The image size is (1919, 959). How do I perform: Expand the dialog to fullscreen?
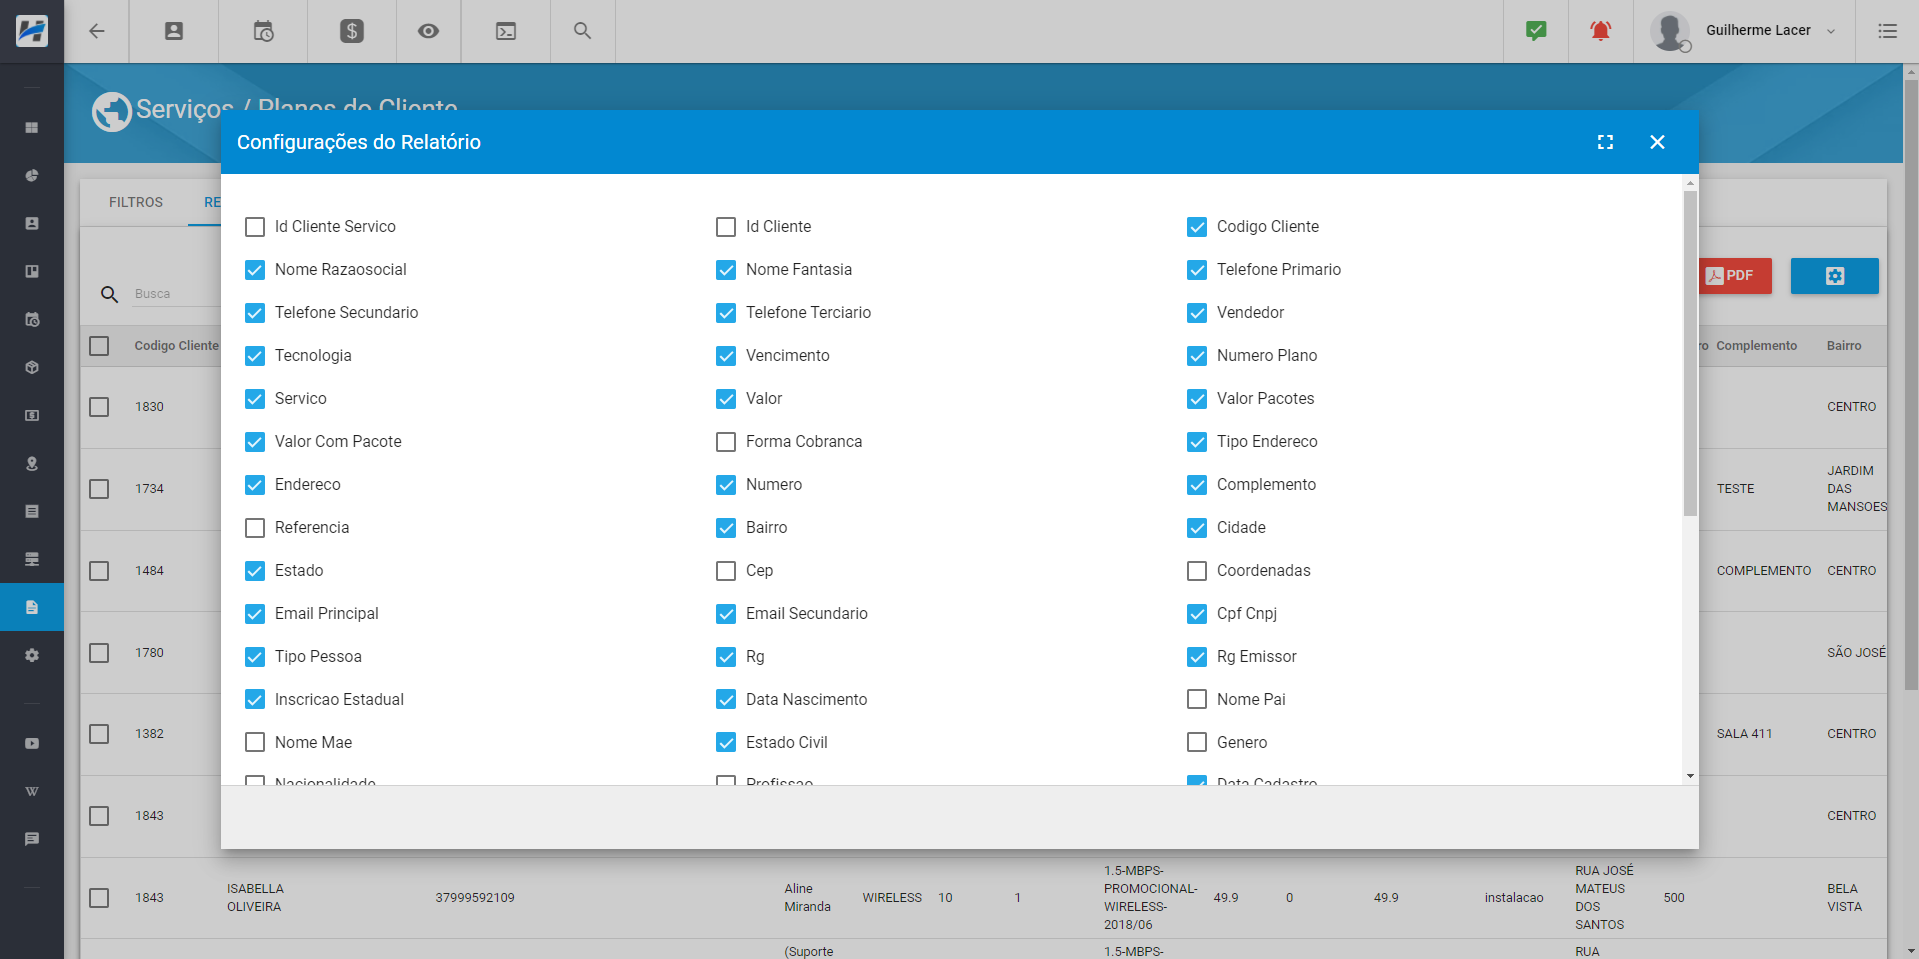click(x=1605, y=142)
